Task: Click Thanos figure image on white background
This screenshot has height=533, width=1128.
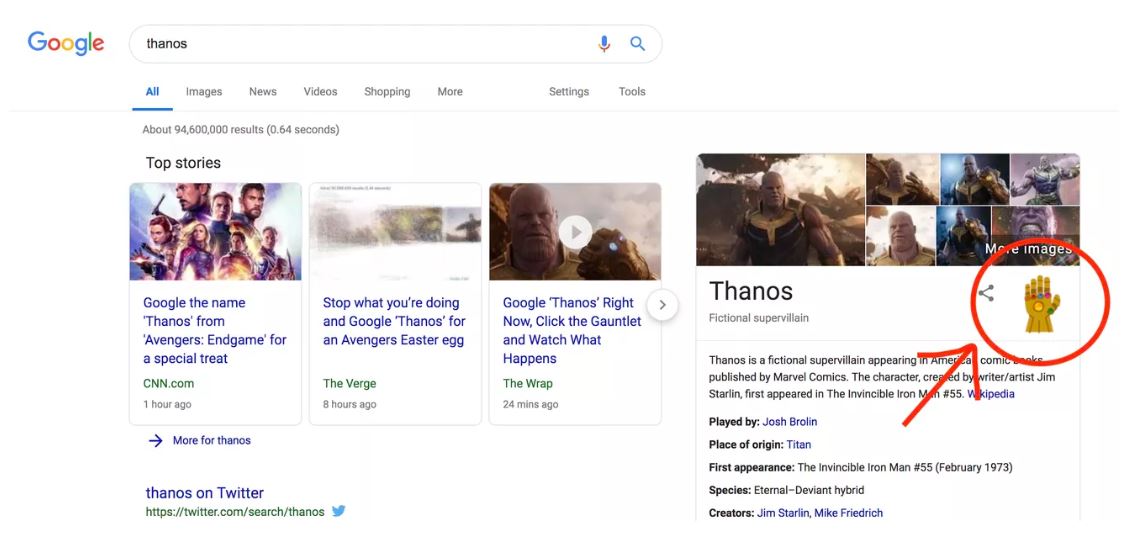Action: pyautogui.click(x=1045, y=178)
